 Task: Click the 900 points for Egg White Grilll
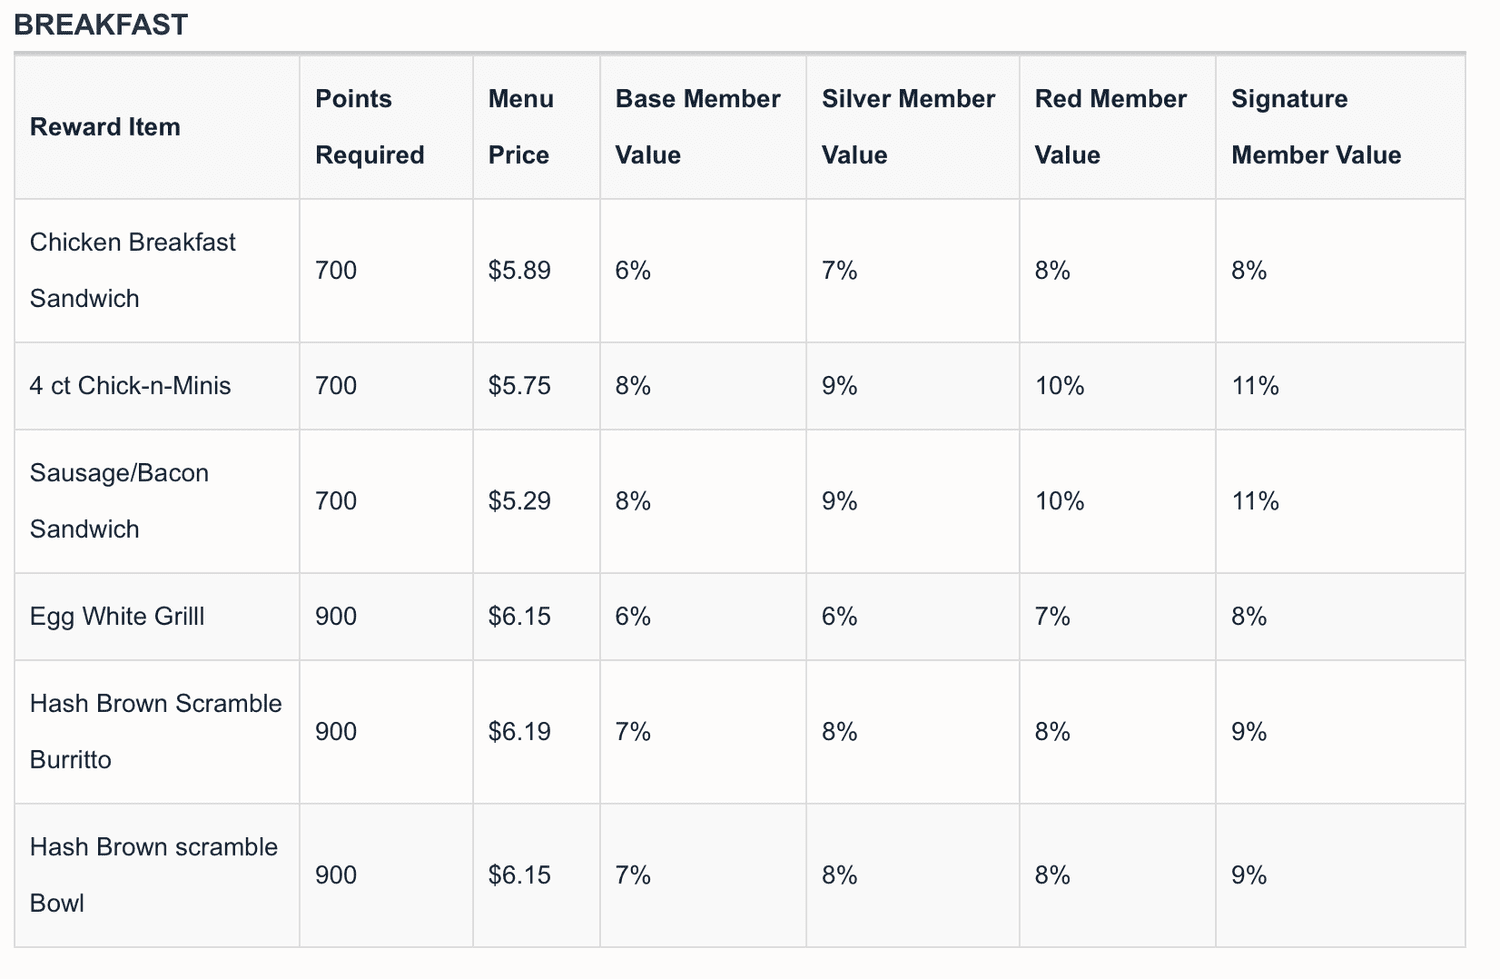[x=336, y=617]
